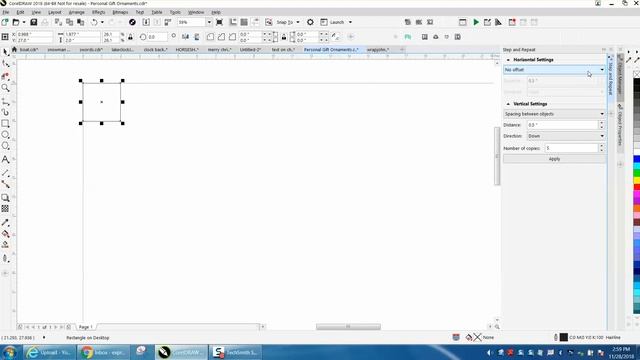Click the green Play macro icon

(476, 22)
